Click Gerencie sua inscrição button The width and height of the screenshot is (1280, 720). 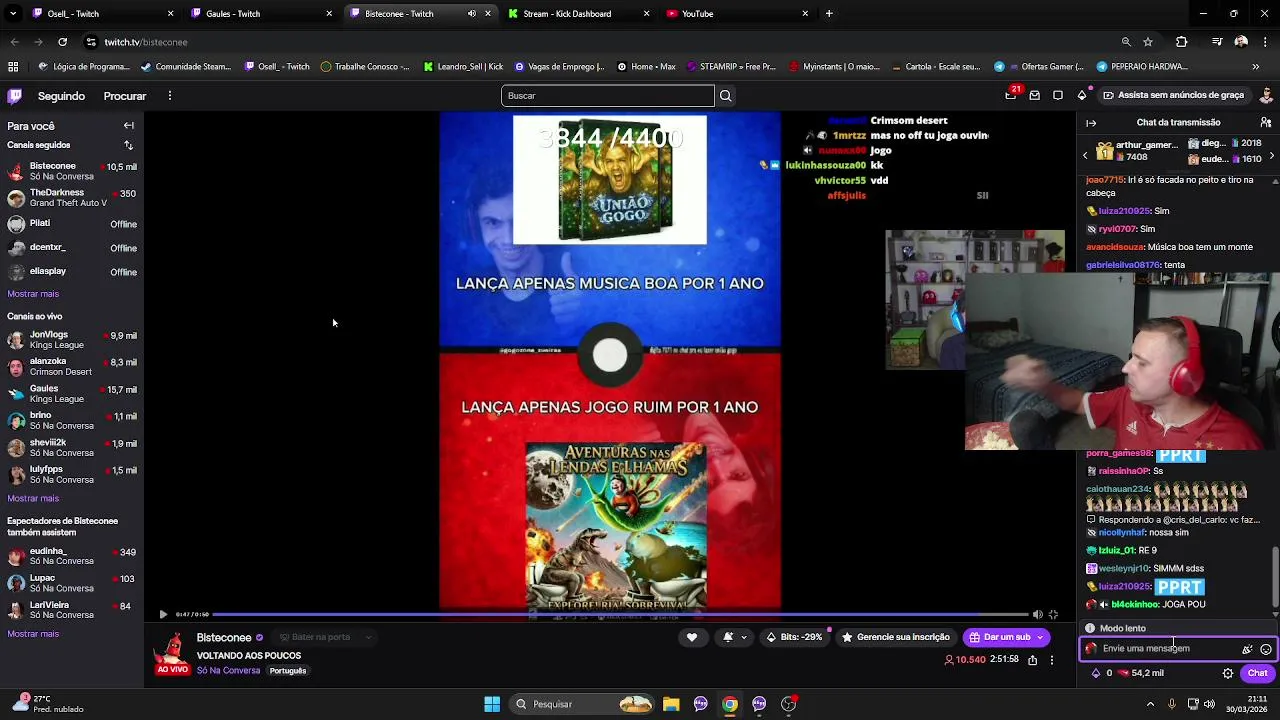tap(895, 637)
